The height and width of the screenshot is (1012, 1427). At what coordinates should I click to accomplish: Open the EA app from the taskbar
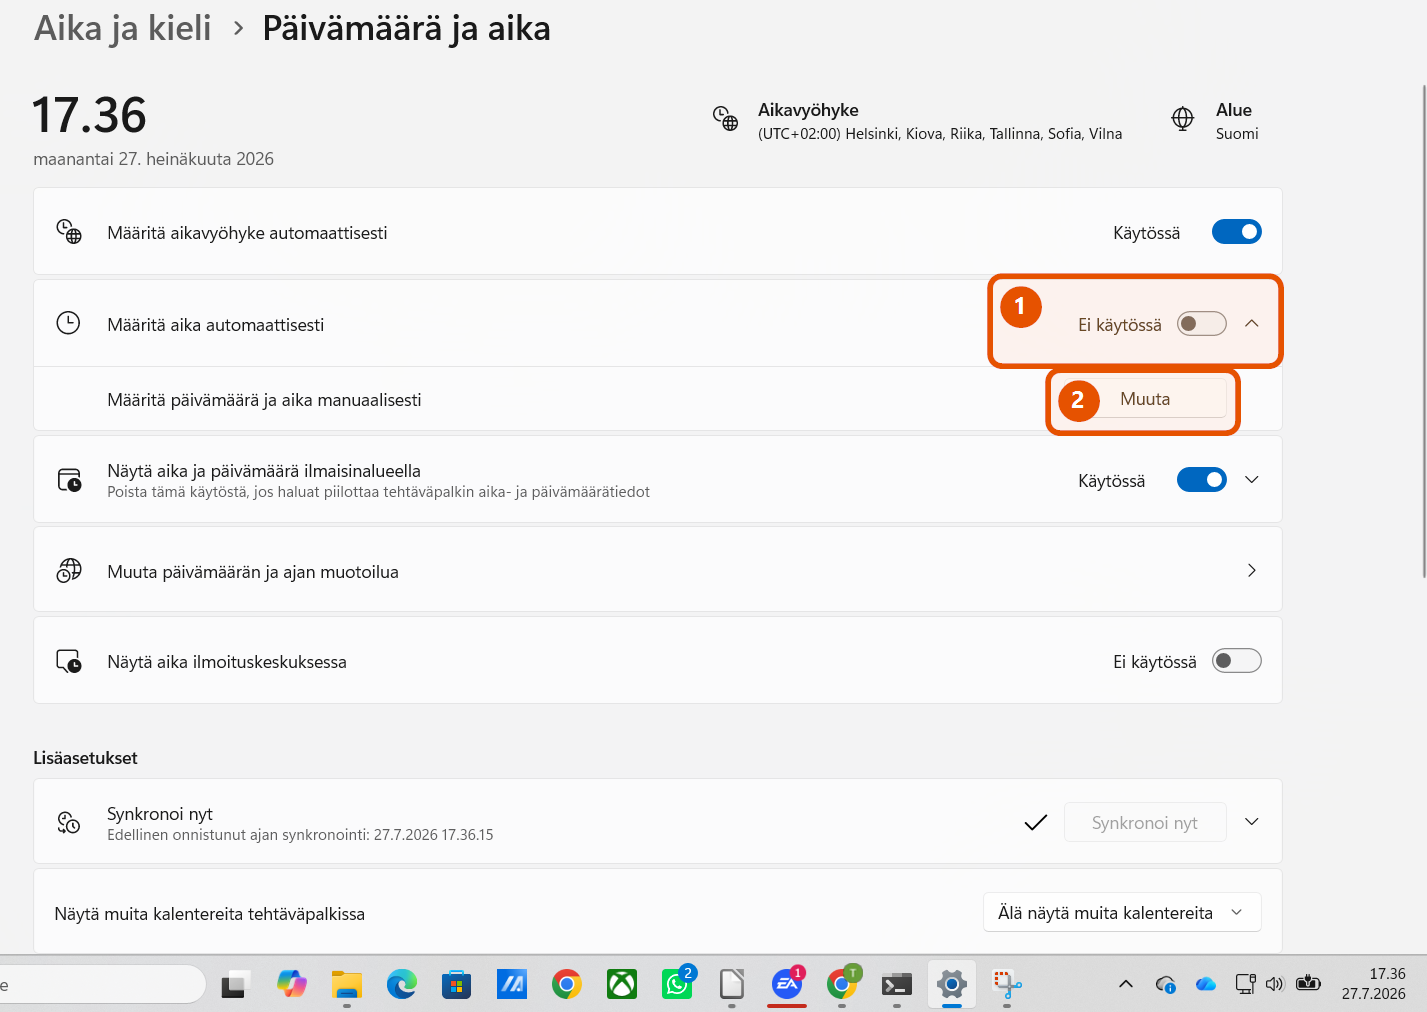787,985
